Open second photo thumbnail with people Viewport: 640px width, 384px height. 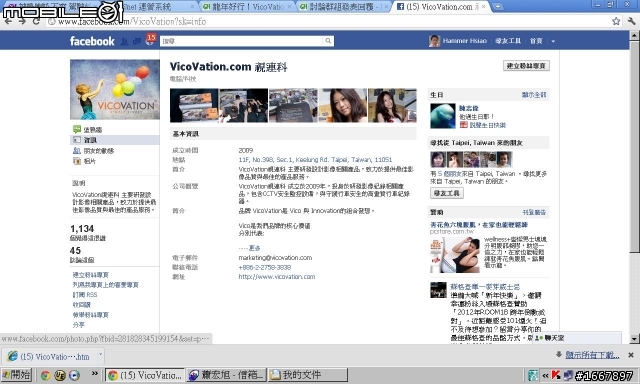pos(244,105)
